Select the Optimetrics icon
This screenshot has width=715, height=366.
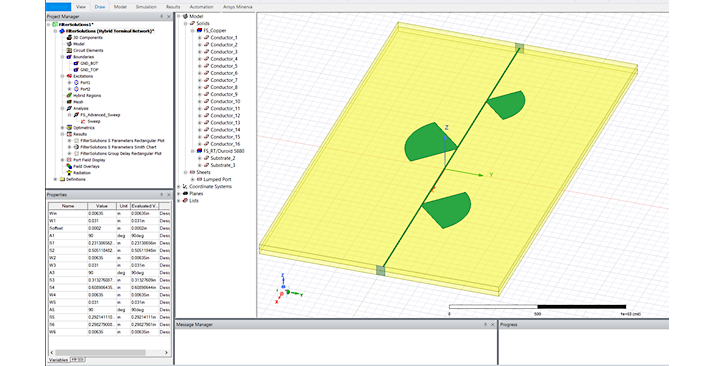69,128
